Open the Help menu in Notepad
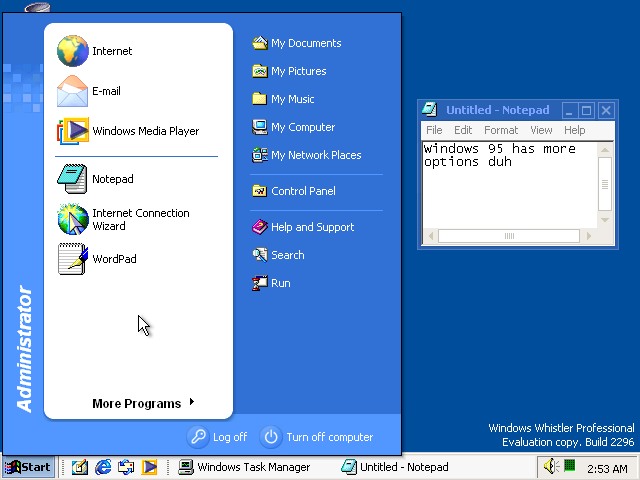The image size is (640, 480). coord(575,130)
